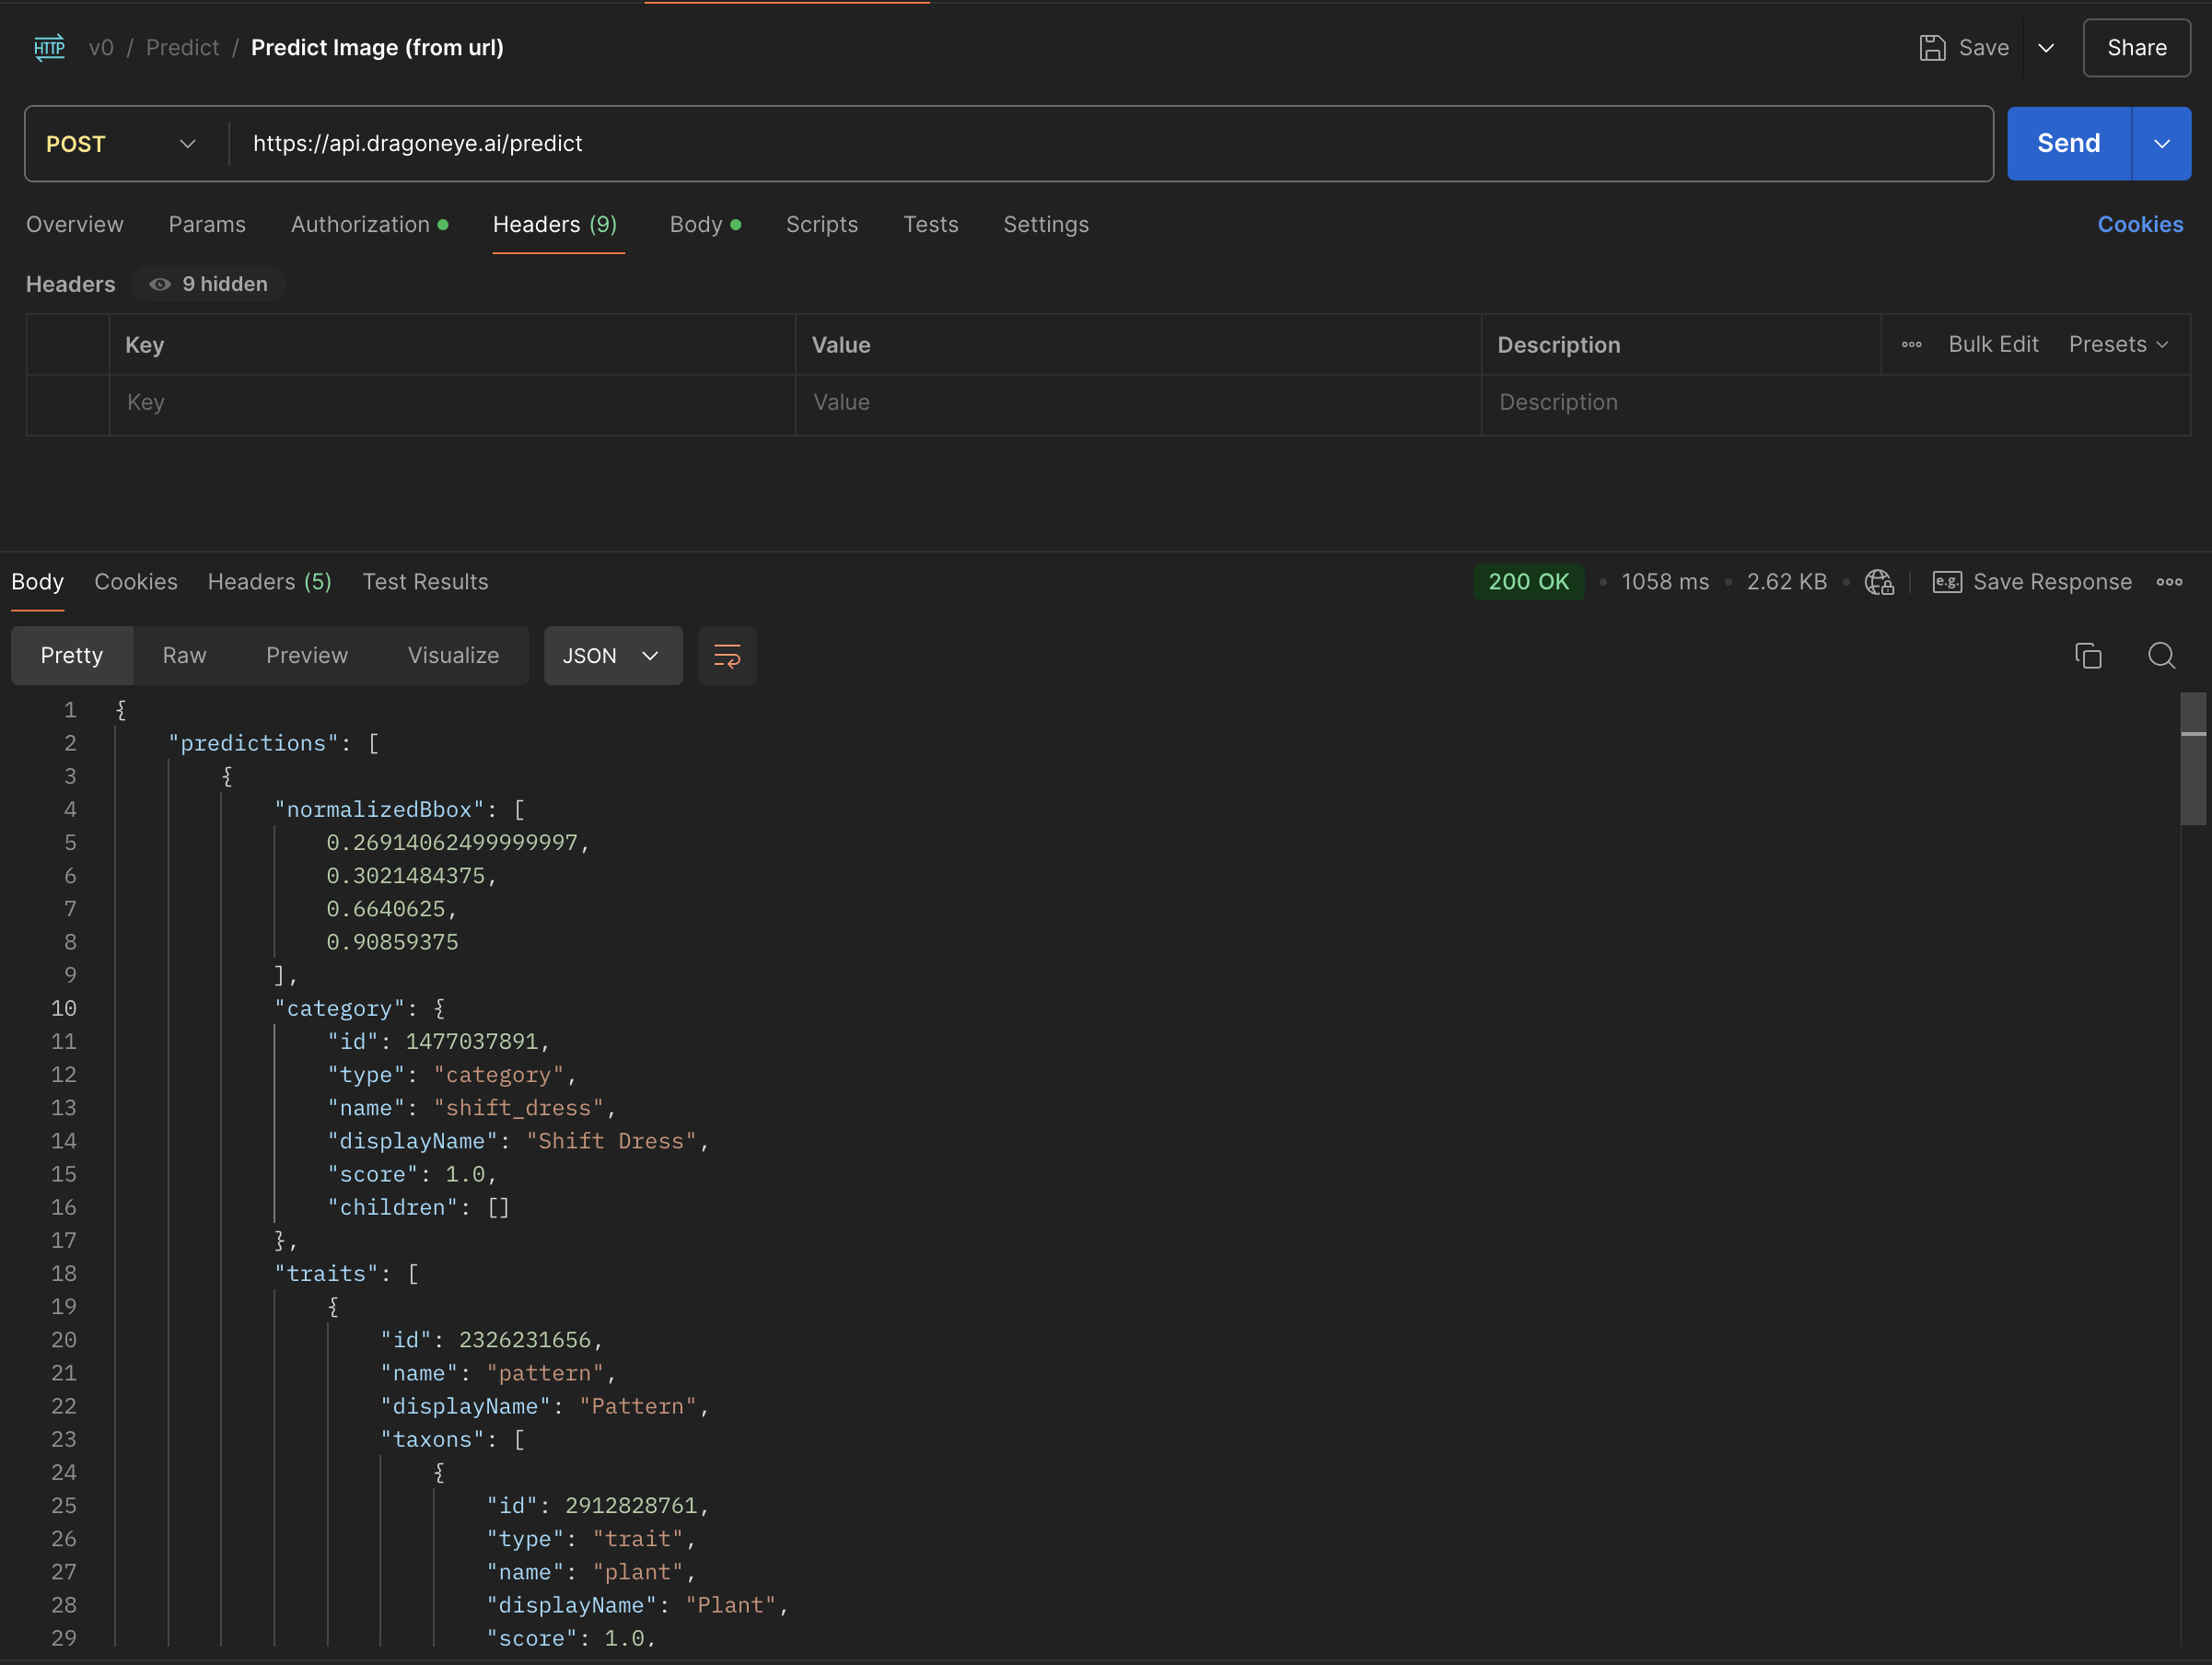Open the response Headers (5) tab
Image resolution: width=2212 pixels, height=1665 pixels.
[x=269, y=582]
